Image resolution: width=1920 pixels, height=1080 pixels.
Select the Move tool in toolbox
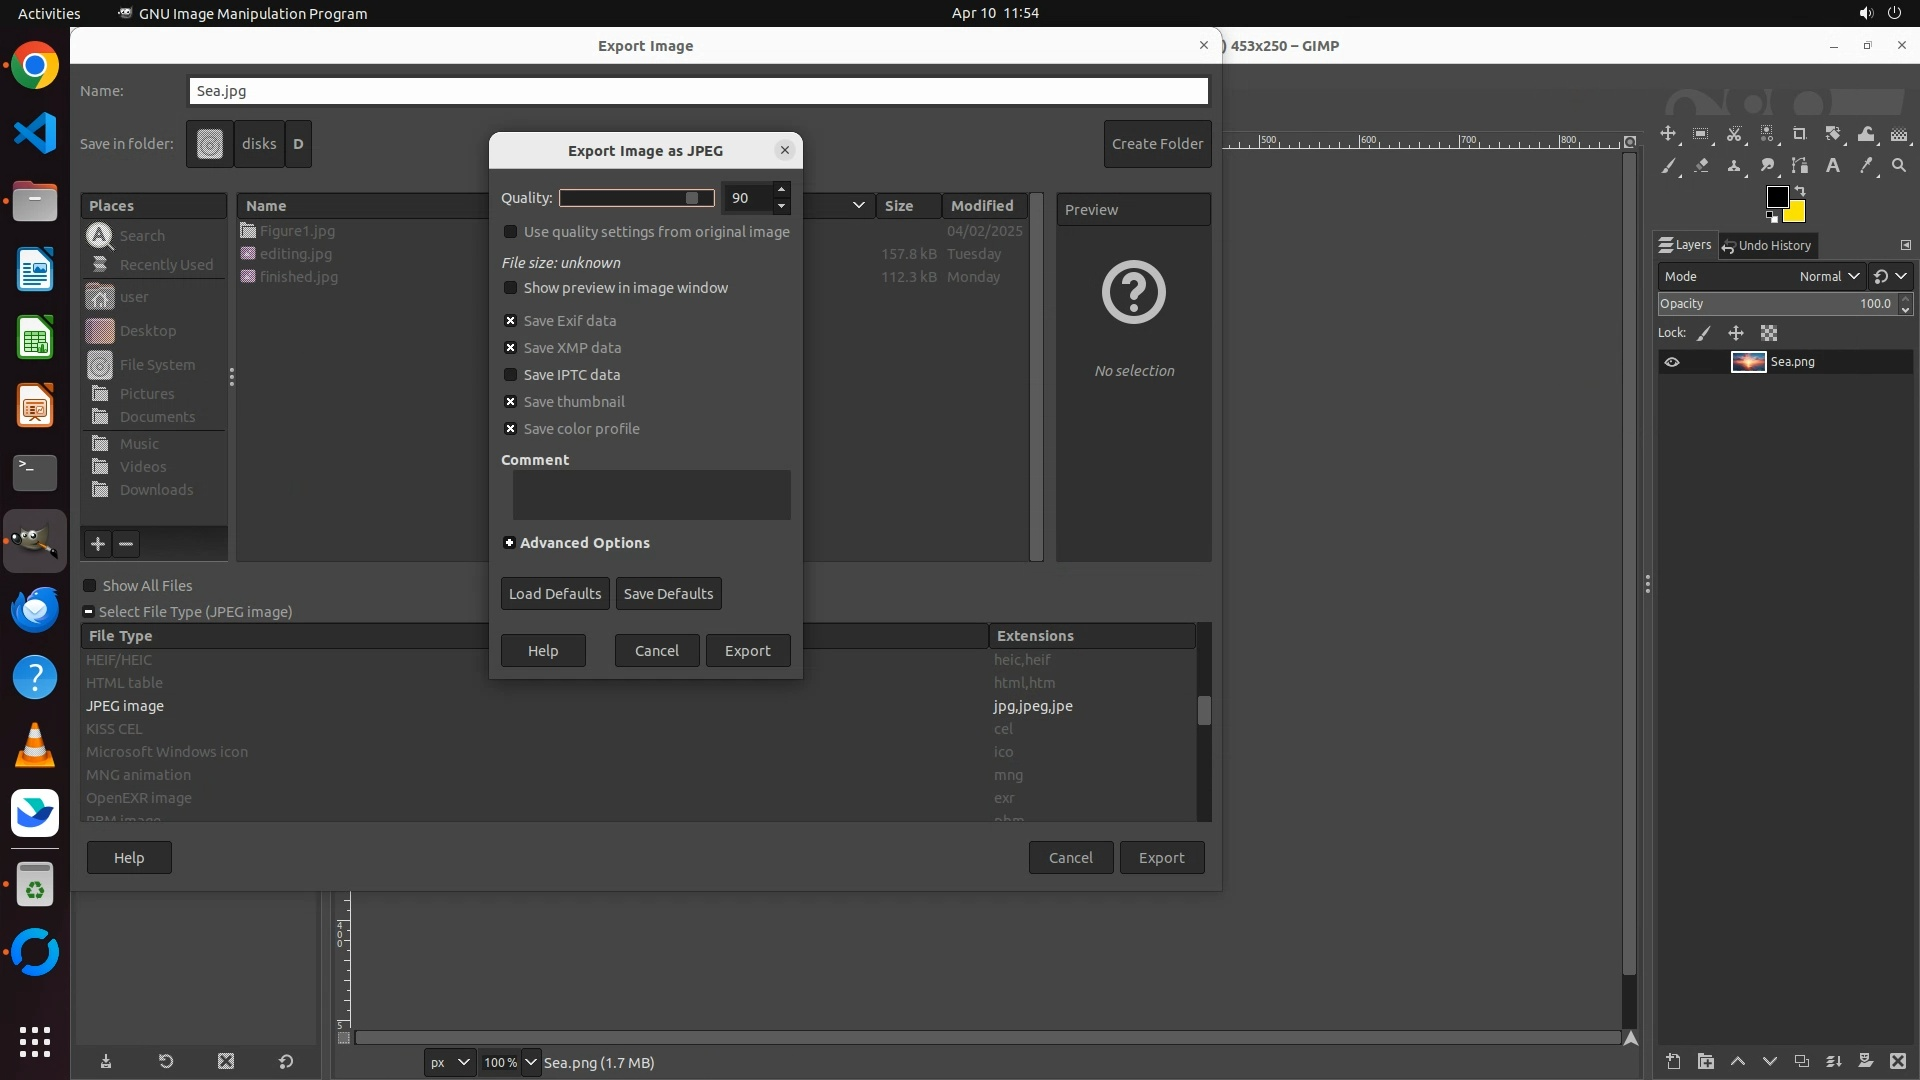click(1668, 134)
